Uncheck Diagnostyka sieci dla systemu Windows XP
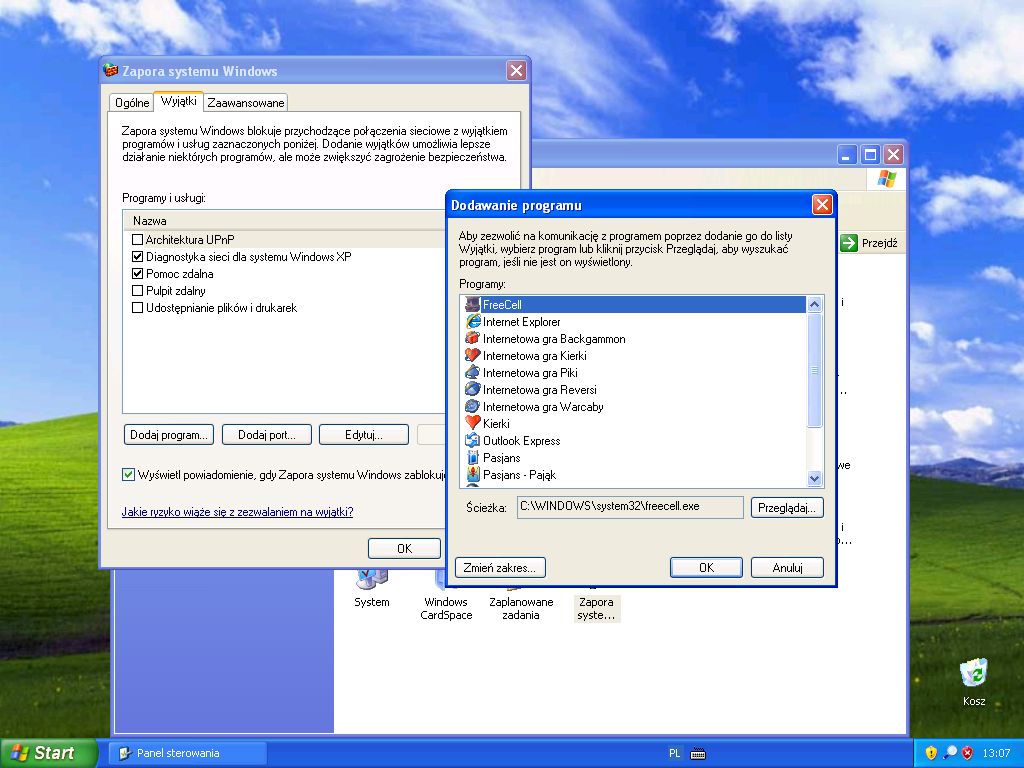The height and width of the screenshot is (768, 1024). click(137, 256)
